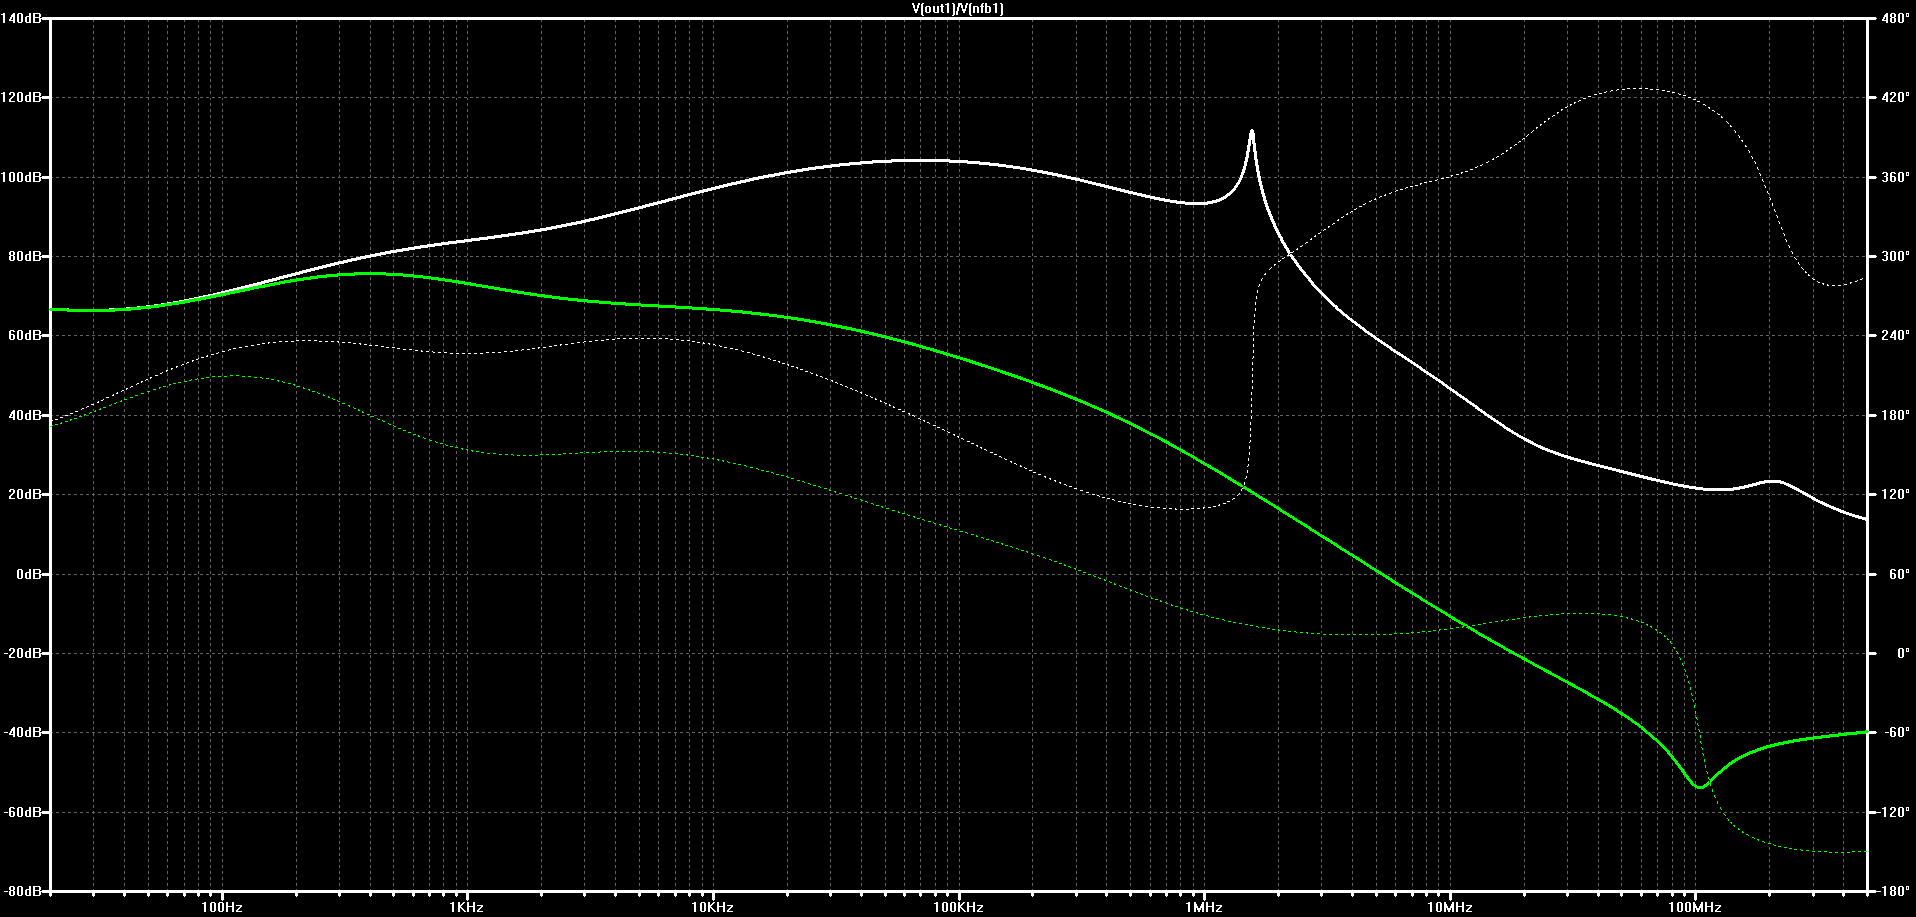The image size is (1916, 917).
Task: Click the 480° phase axis label
Action: pos(1895,18)
